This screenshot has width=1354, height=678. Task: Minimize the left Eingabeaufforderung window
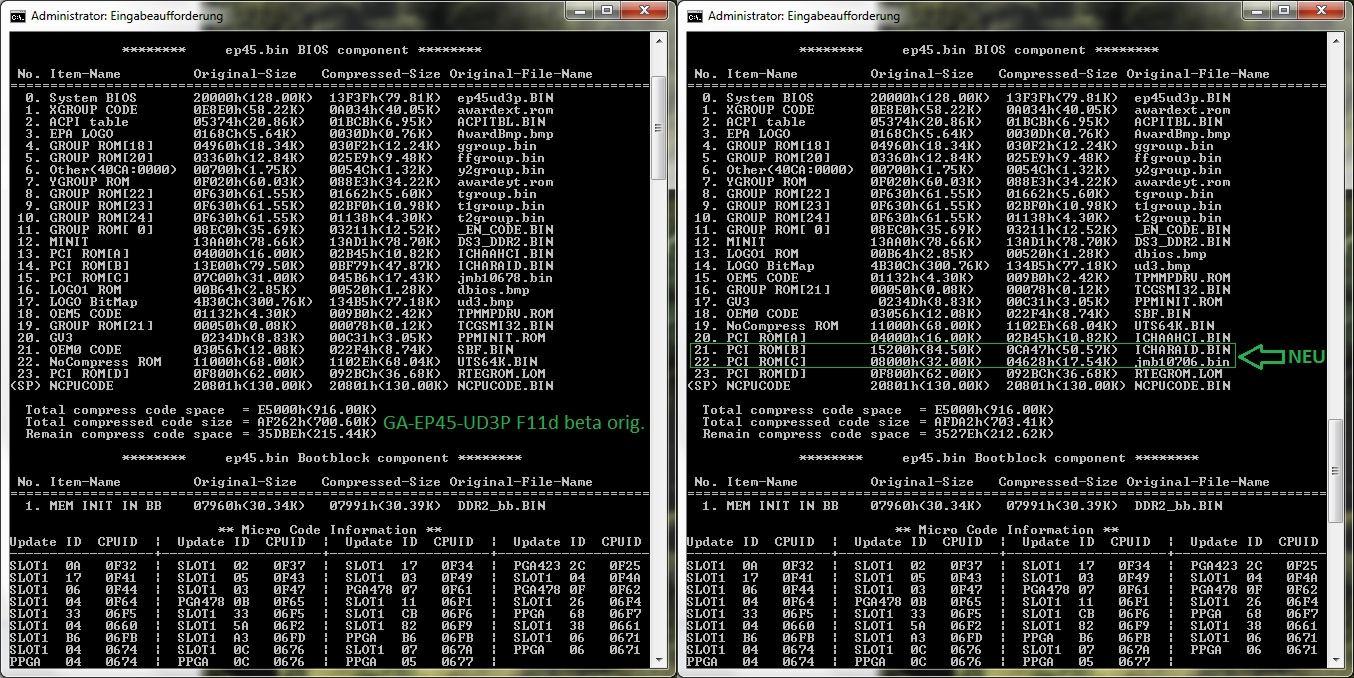582,11
